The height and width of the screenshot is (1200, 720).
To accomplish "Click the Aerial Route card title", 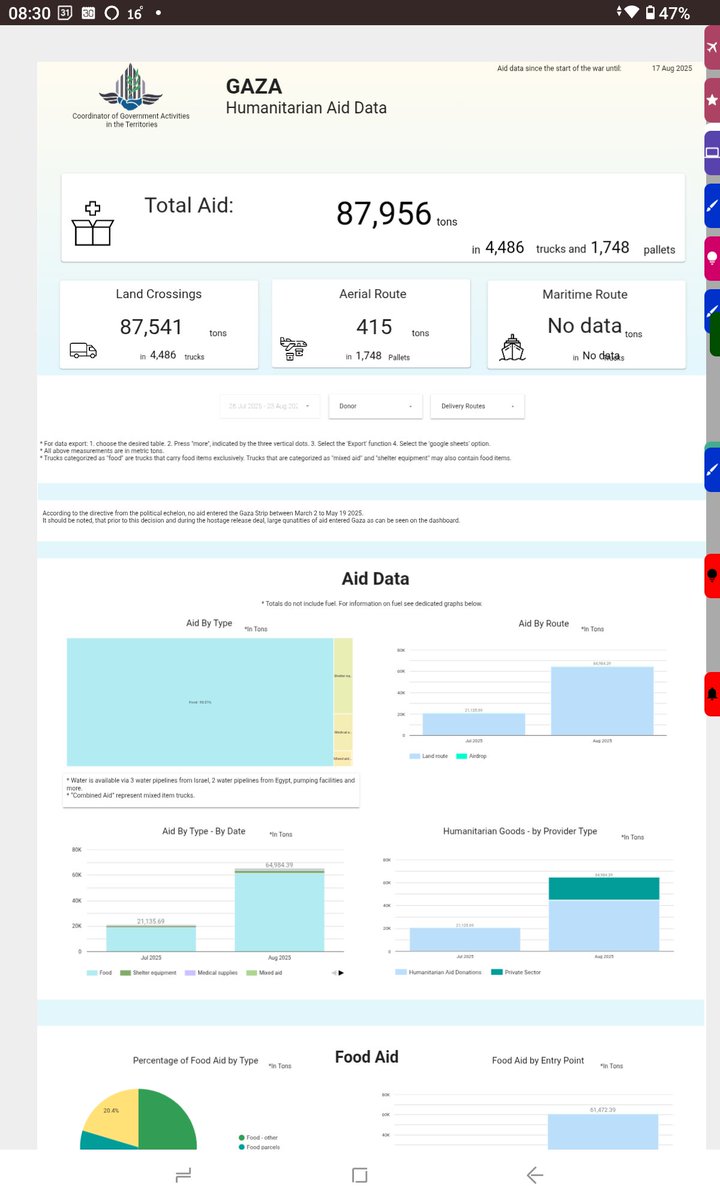I will [x=371, y=294].
